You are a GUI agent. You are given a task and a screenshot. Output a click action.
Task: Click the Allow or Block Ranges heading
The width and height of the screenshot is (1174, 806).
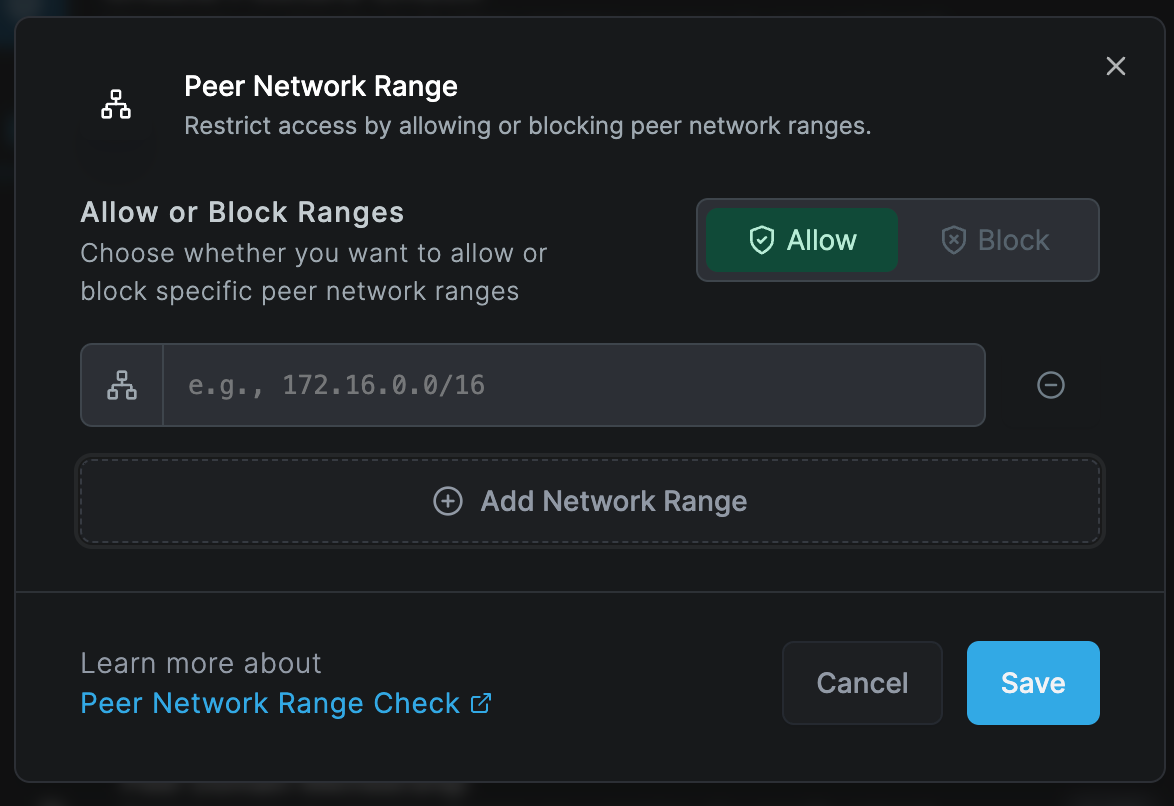pyautogui.click(x=242, y=213)
